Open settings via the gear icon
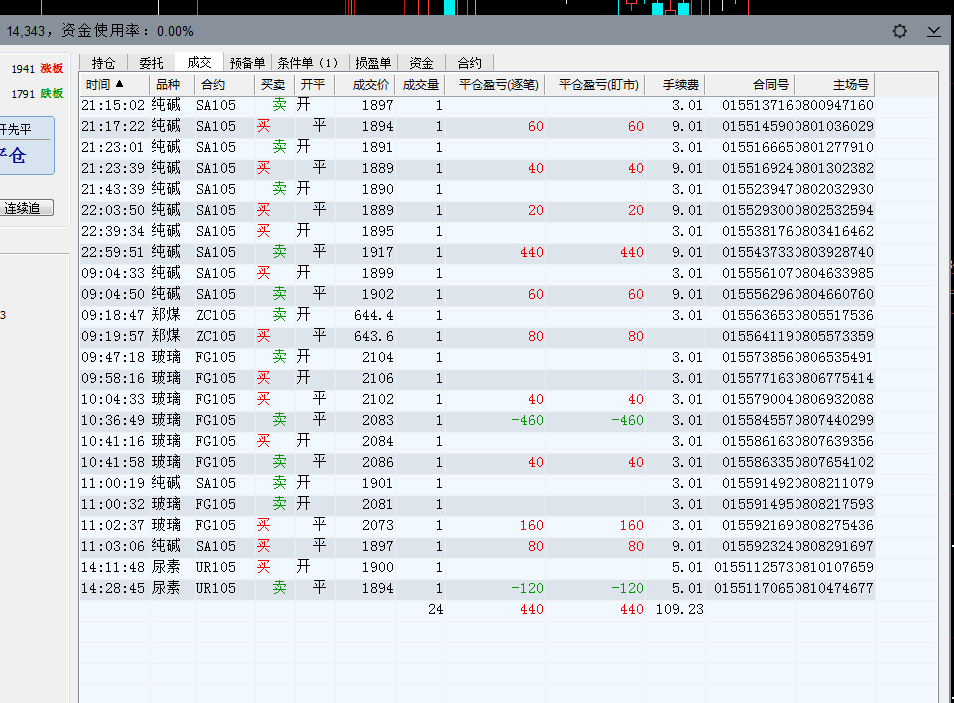Image resolution: width=954 pixels, height=703 pixels. [900, 32]
